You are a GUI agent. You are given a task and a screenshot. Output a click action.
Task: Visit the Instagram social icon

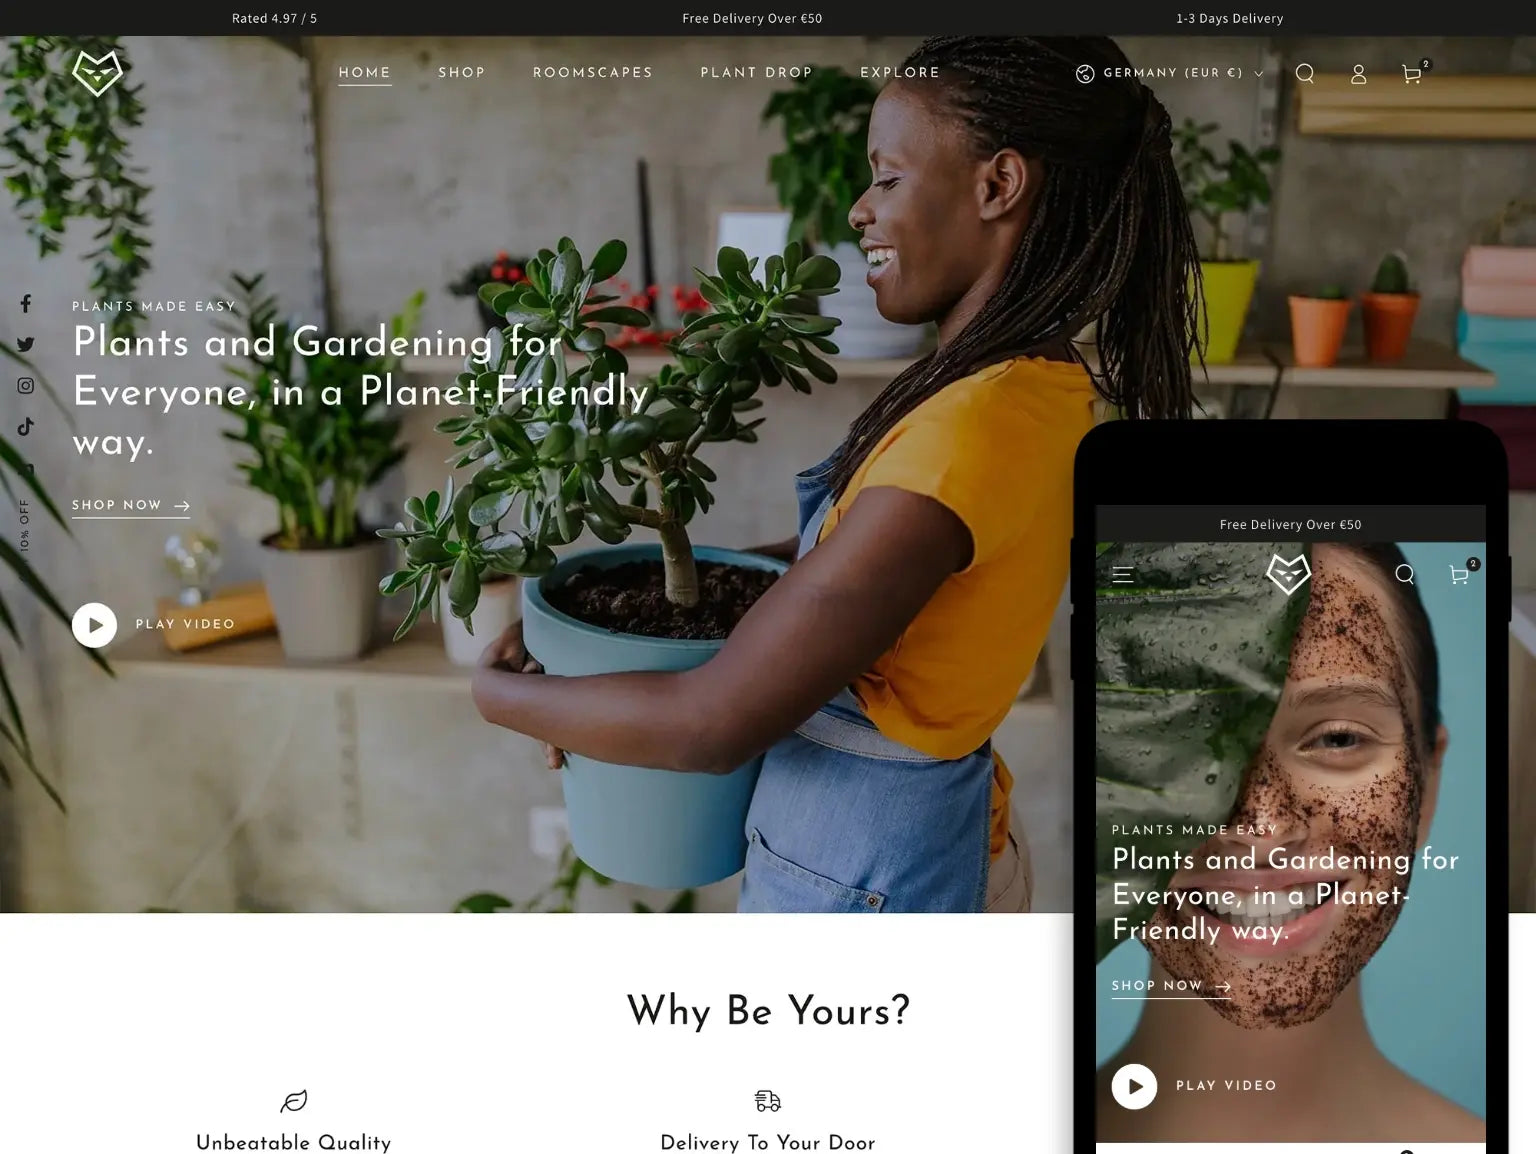coord(26,385)
